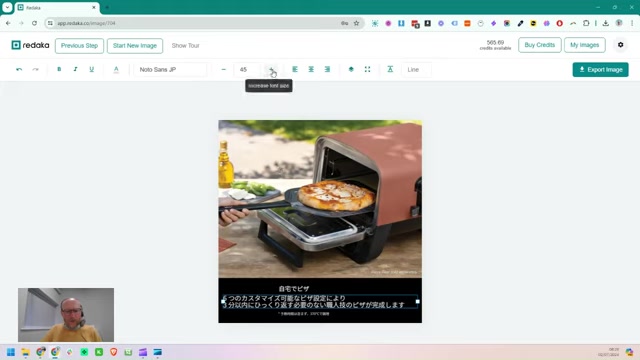Click the Show Tour link
The width and height of the screenshot is (640, 360).
[x=185, y=45]
